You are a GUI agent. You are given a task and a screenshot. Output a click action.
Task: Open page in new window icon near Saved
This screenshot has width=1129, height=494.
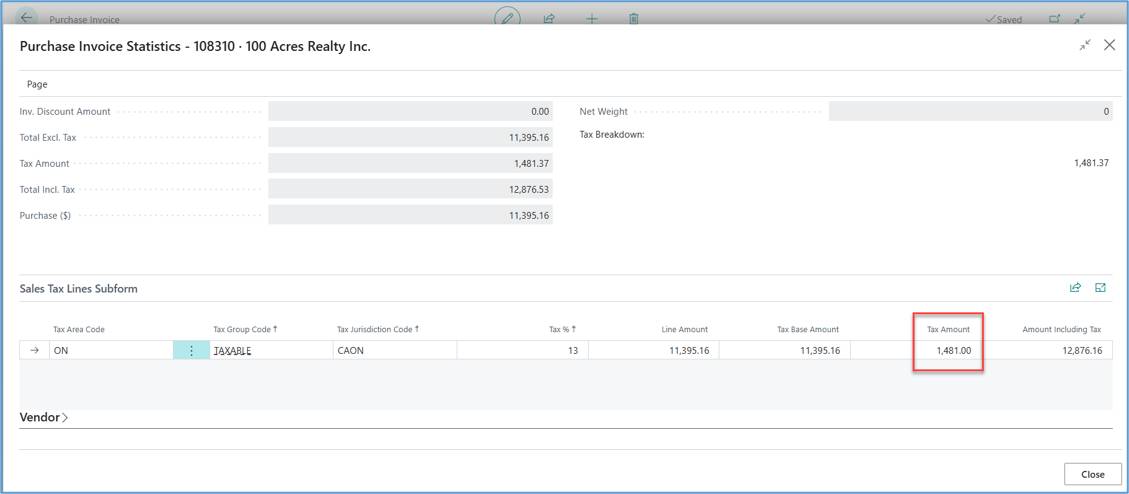pyautogui.click(x=1055, y=19)
